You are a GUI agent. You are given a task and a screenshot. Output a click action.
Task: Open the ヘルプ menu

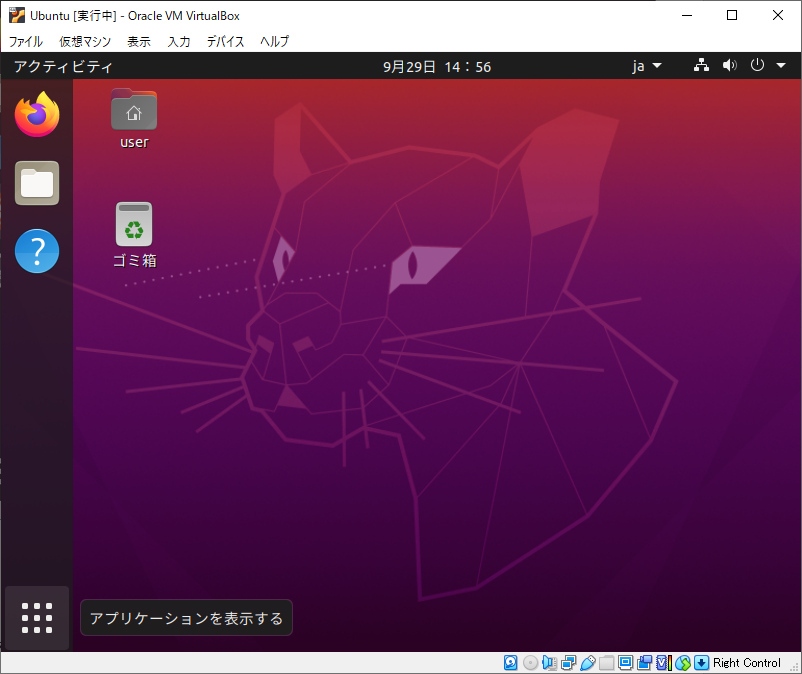point(274,41)
